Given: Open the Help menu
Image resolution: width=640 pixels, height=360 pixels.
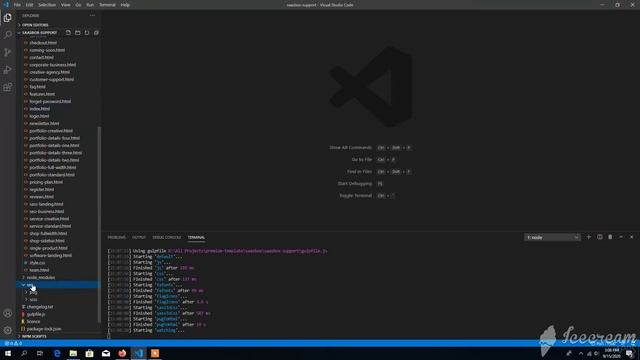Looking at the screenshot, I should pyautogui.click(x=125, y=5).
